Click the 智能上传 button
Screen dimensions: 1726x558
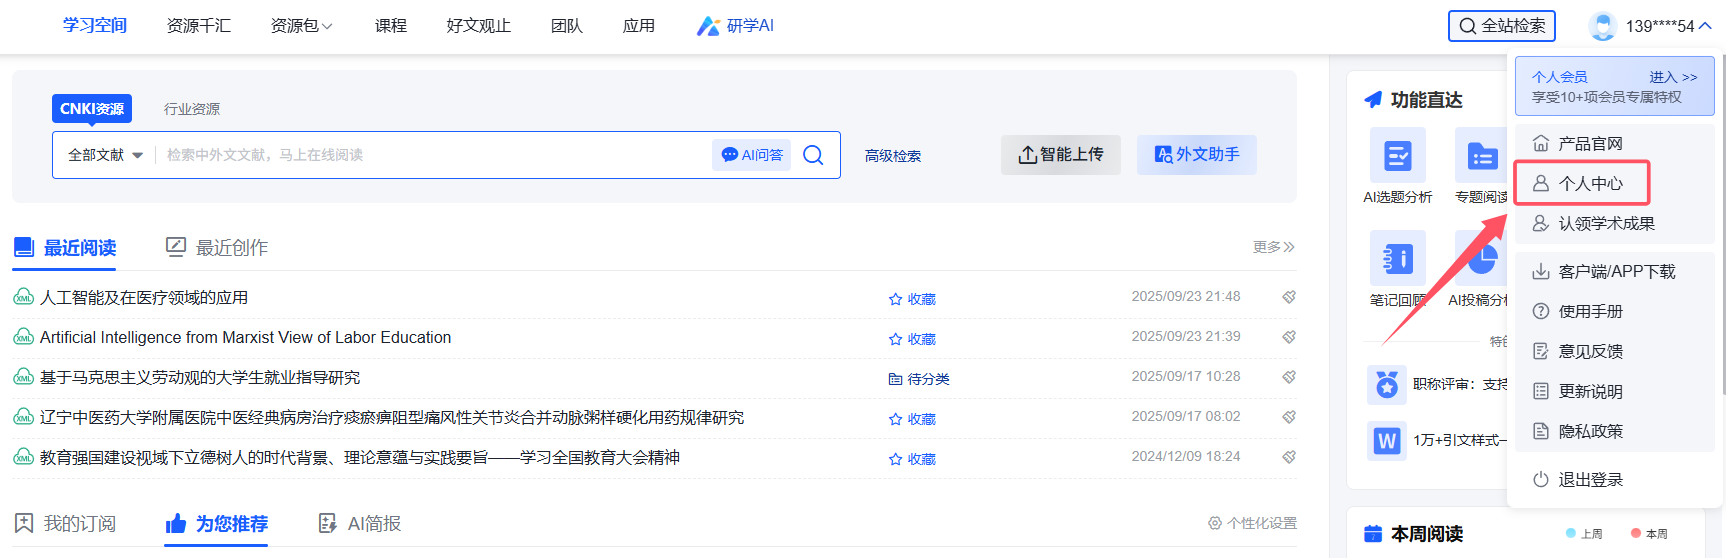(1061, 155)
